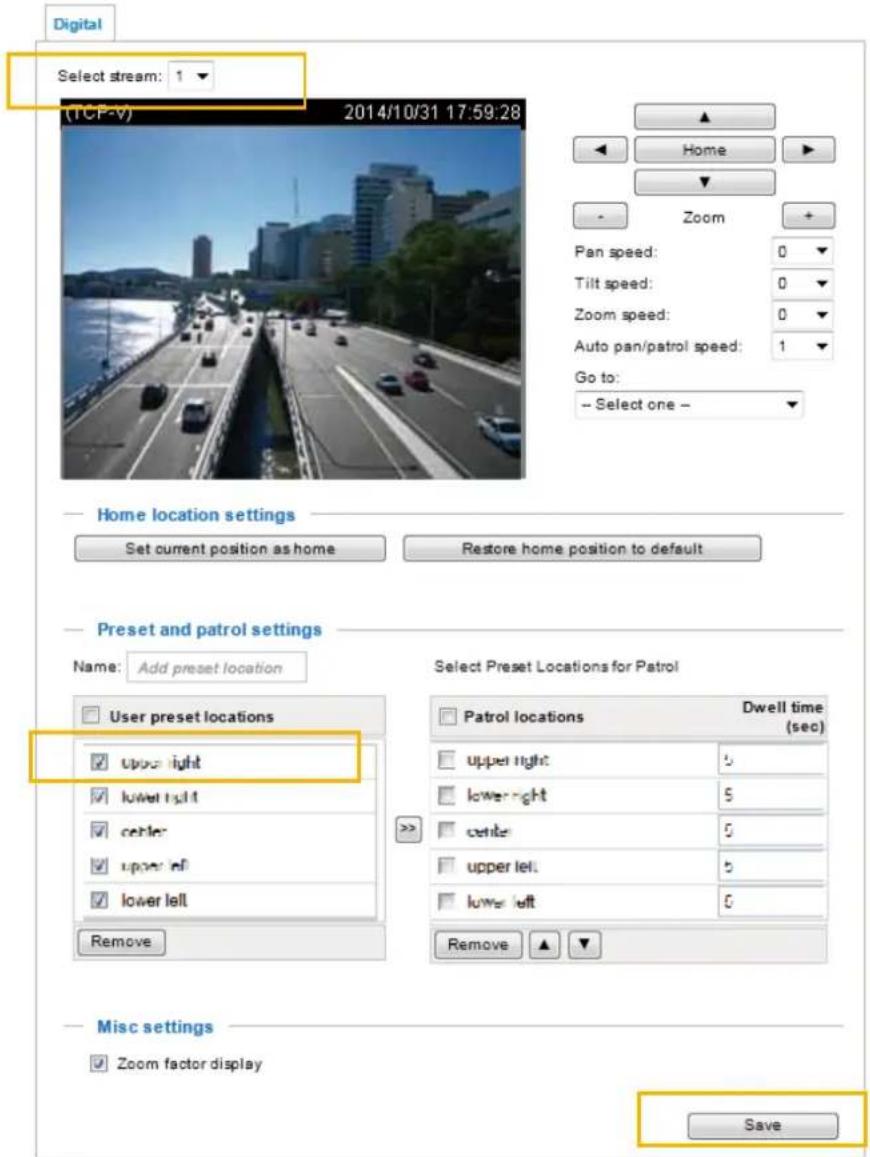
Task: Tilt camera up with the up arrow button
Action: 704,117
